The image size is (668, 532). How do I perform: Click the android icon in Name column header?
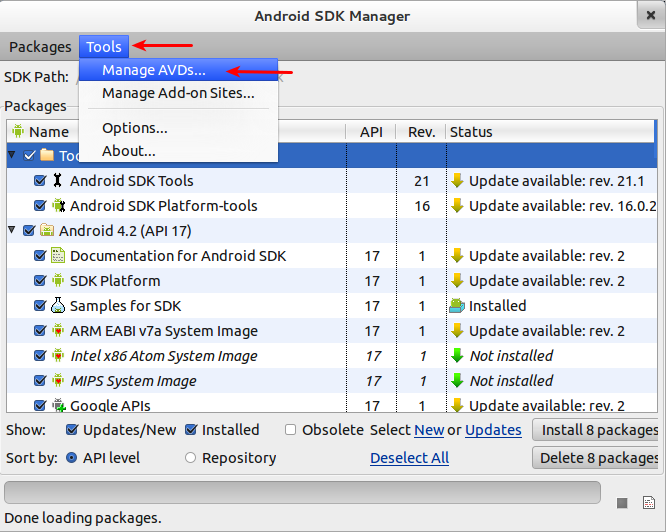click(18, 131)
